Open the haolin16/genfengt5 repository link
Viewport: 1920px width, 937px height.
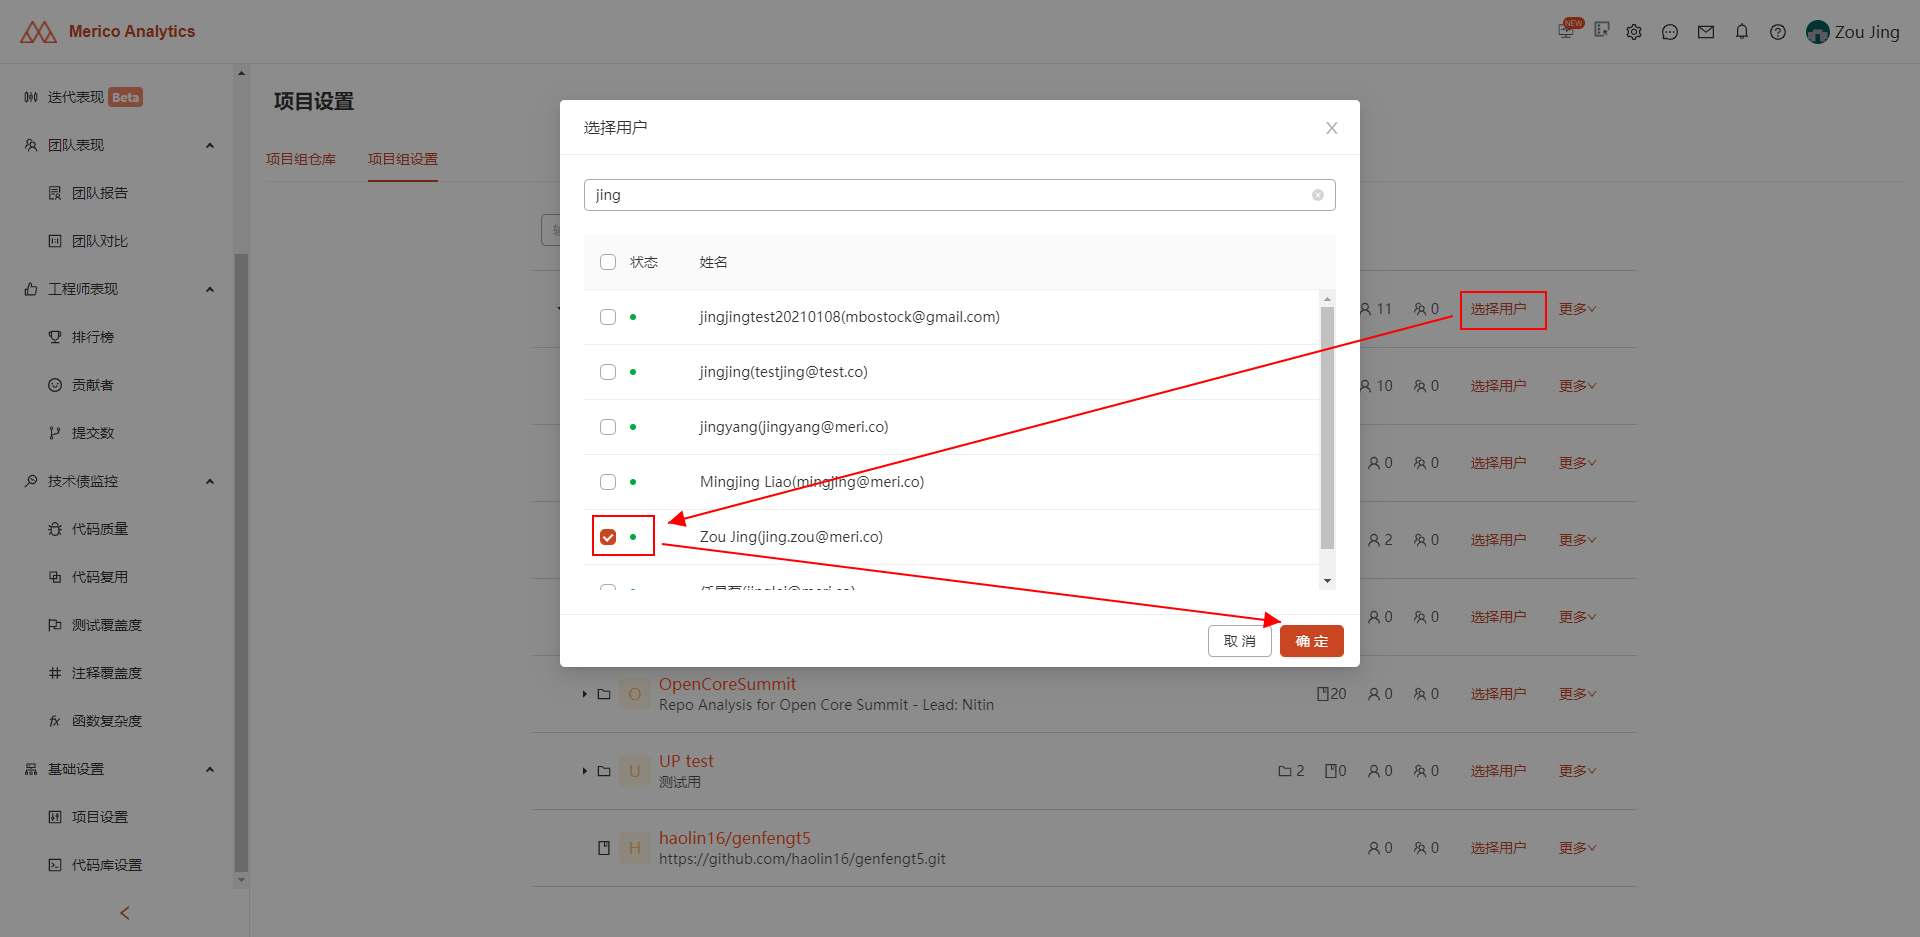735,838
